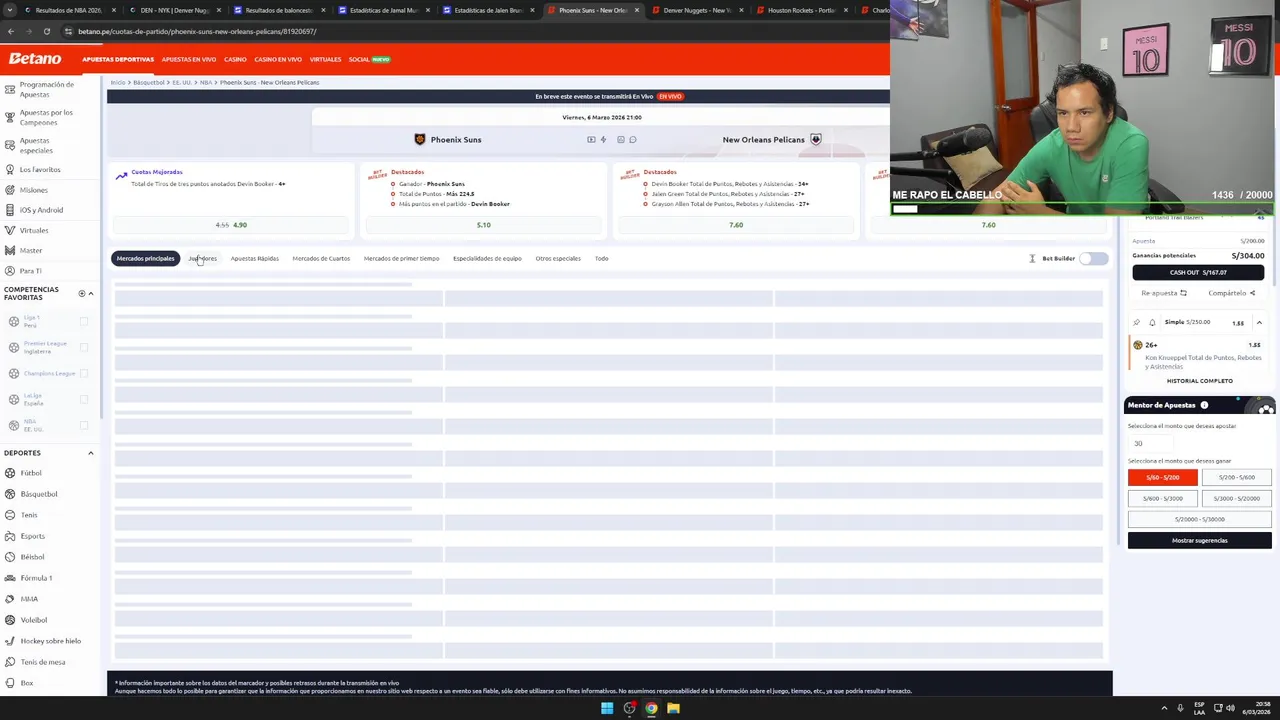1280x720 pixels.
Task: Select Tenis in the sports list
Action: click(29, 515)
